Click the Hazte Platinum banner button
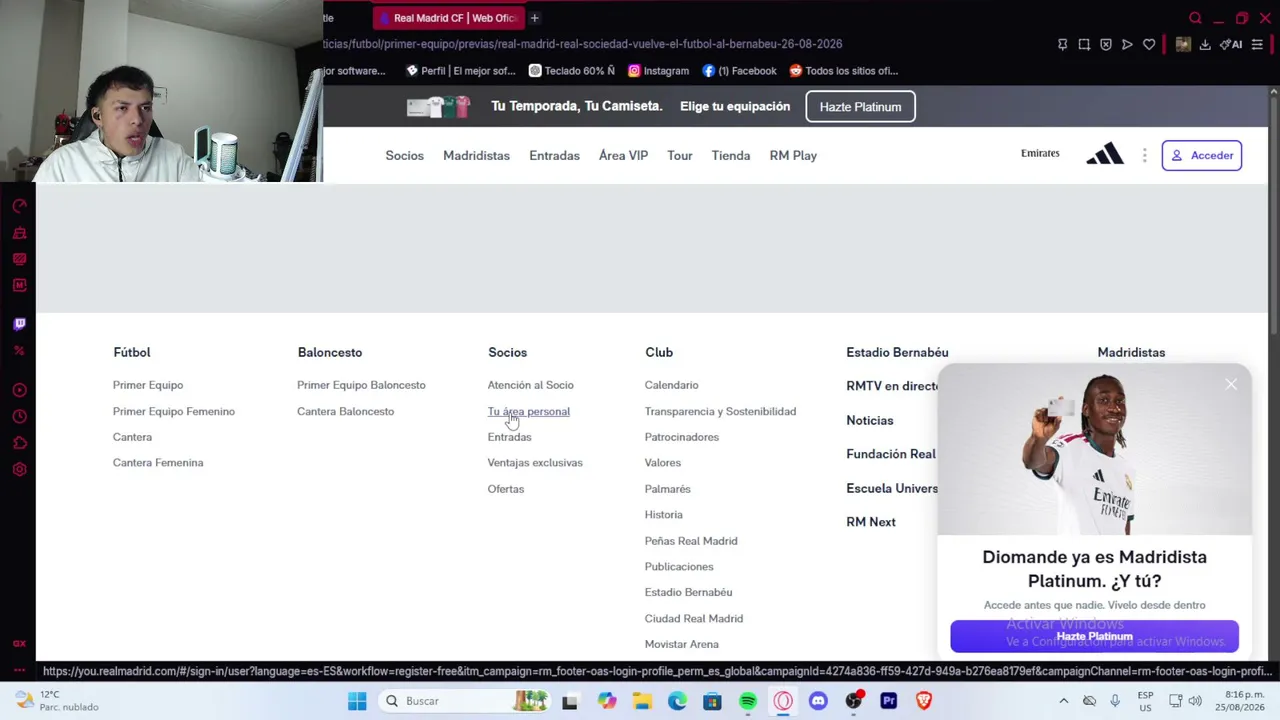The width and height of the screenshot is (1280, 720). tap(860, 107)
